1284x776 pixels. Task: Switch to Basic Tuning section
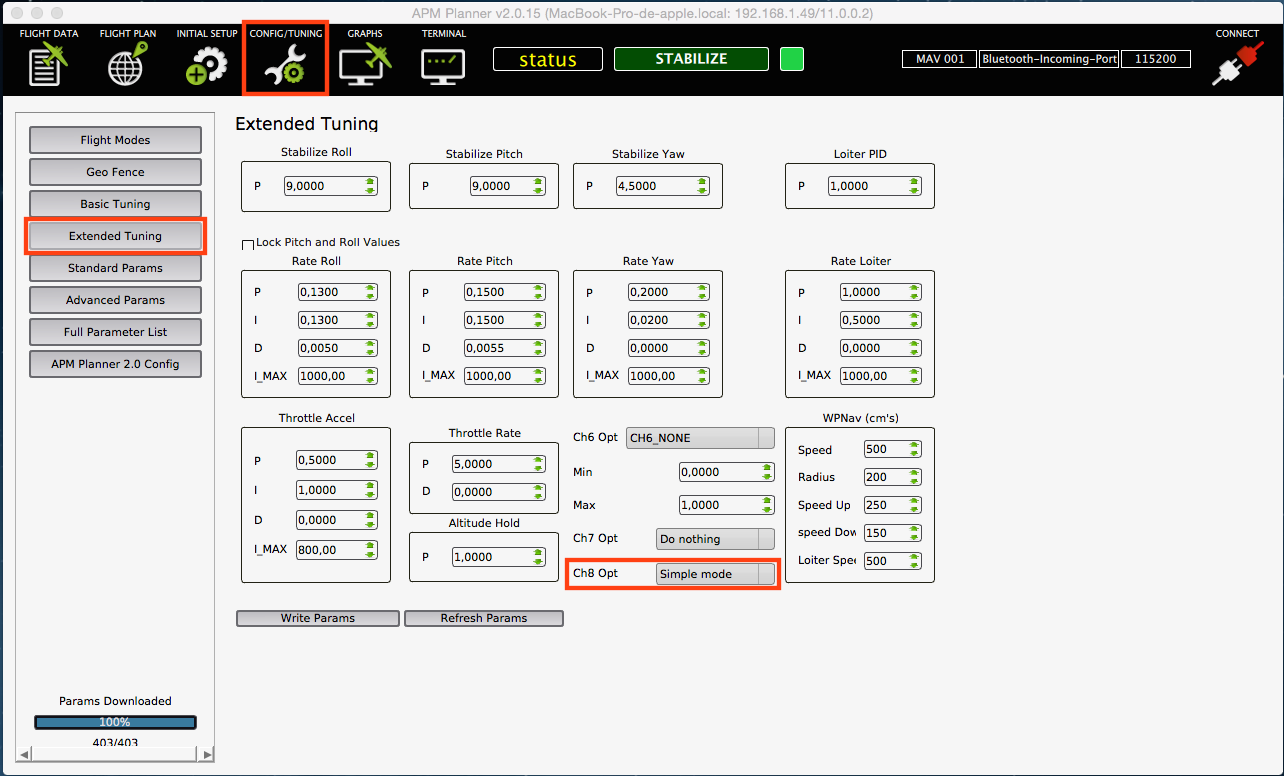(x=115, y=204)
